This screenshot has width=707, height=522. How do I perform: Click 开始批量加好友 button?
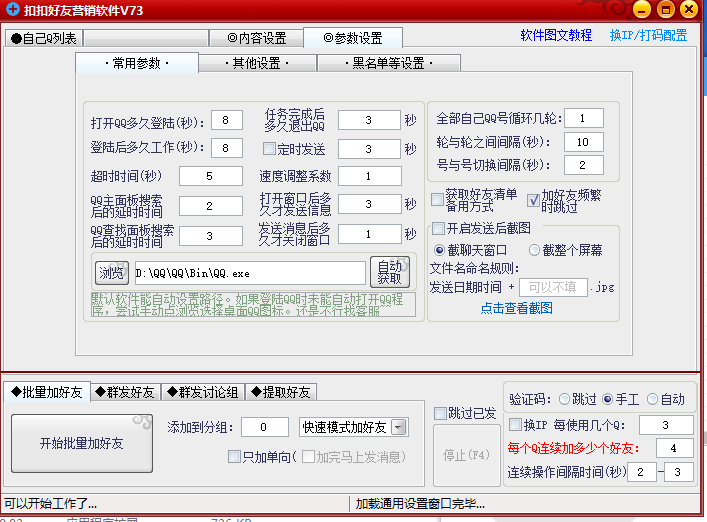coord(82,444)
